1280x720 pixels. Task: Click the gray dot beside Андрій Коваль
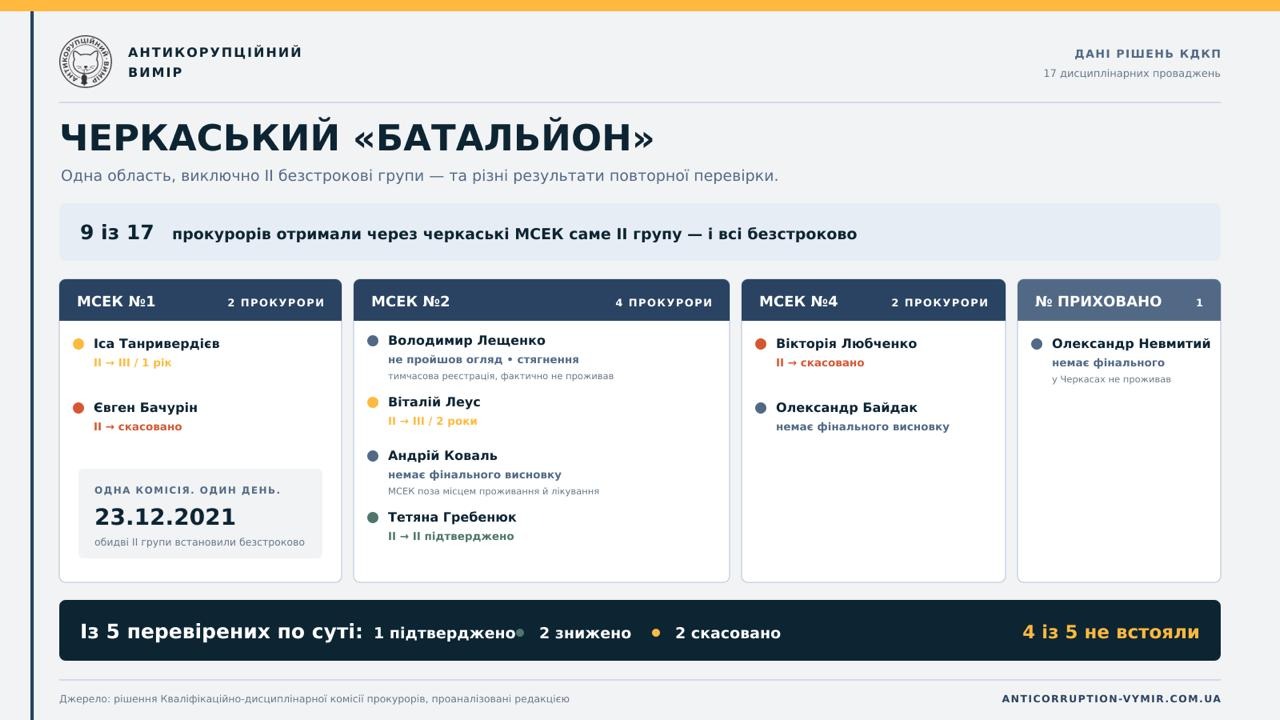(x=373, y=456)
